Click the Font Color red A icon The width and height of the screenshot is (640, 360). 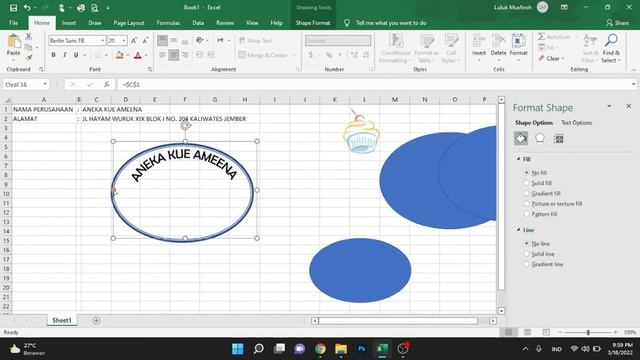tap(138, 55)
